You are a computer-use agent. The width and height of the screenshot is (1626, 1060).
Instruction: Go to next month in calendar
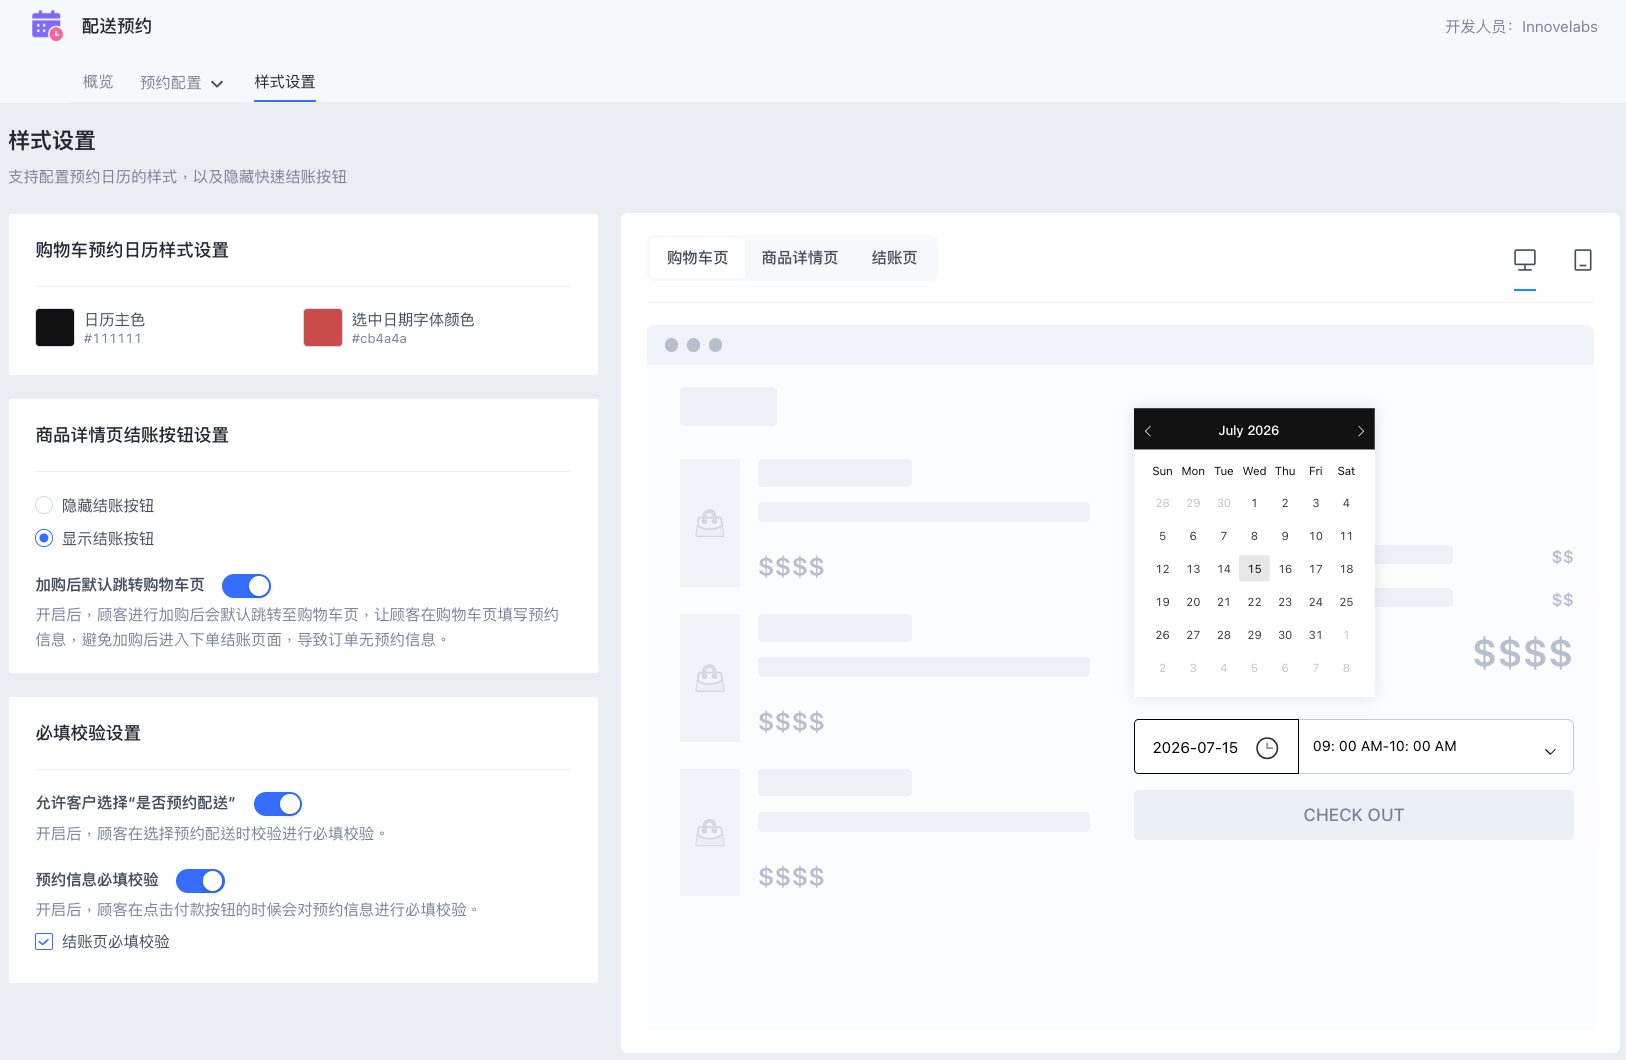1361,431
